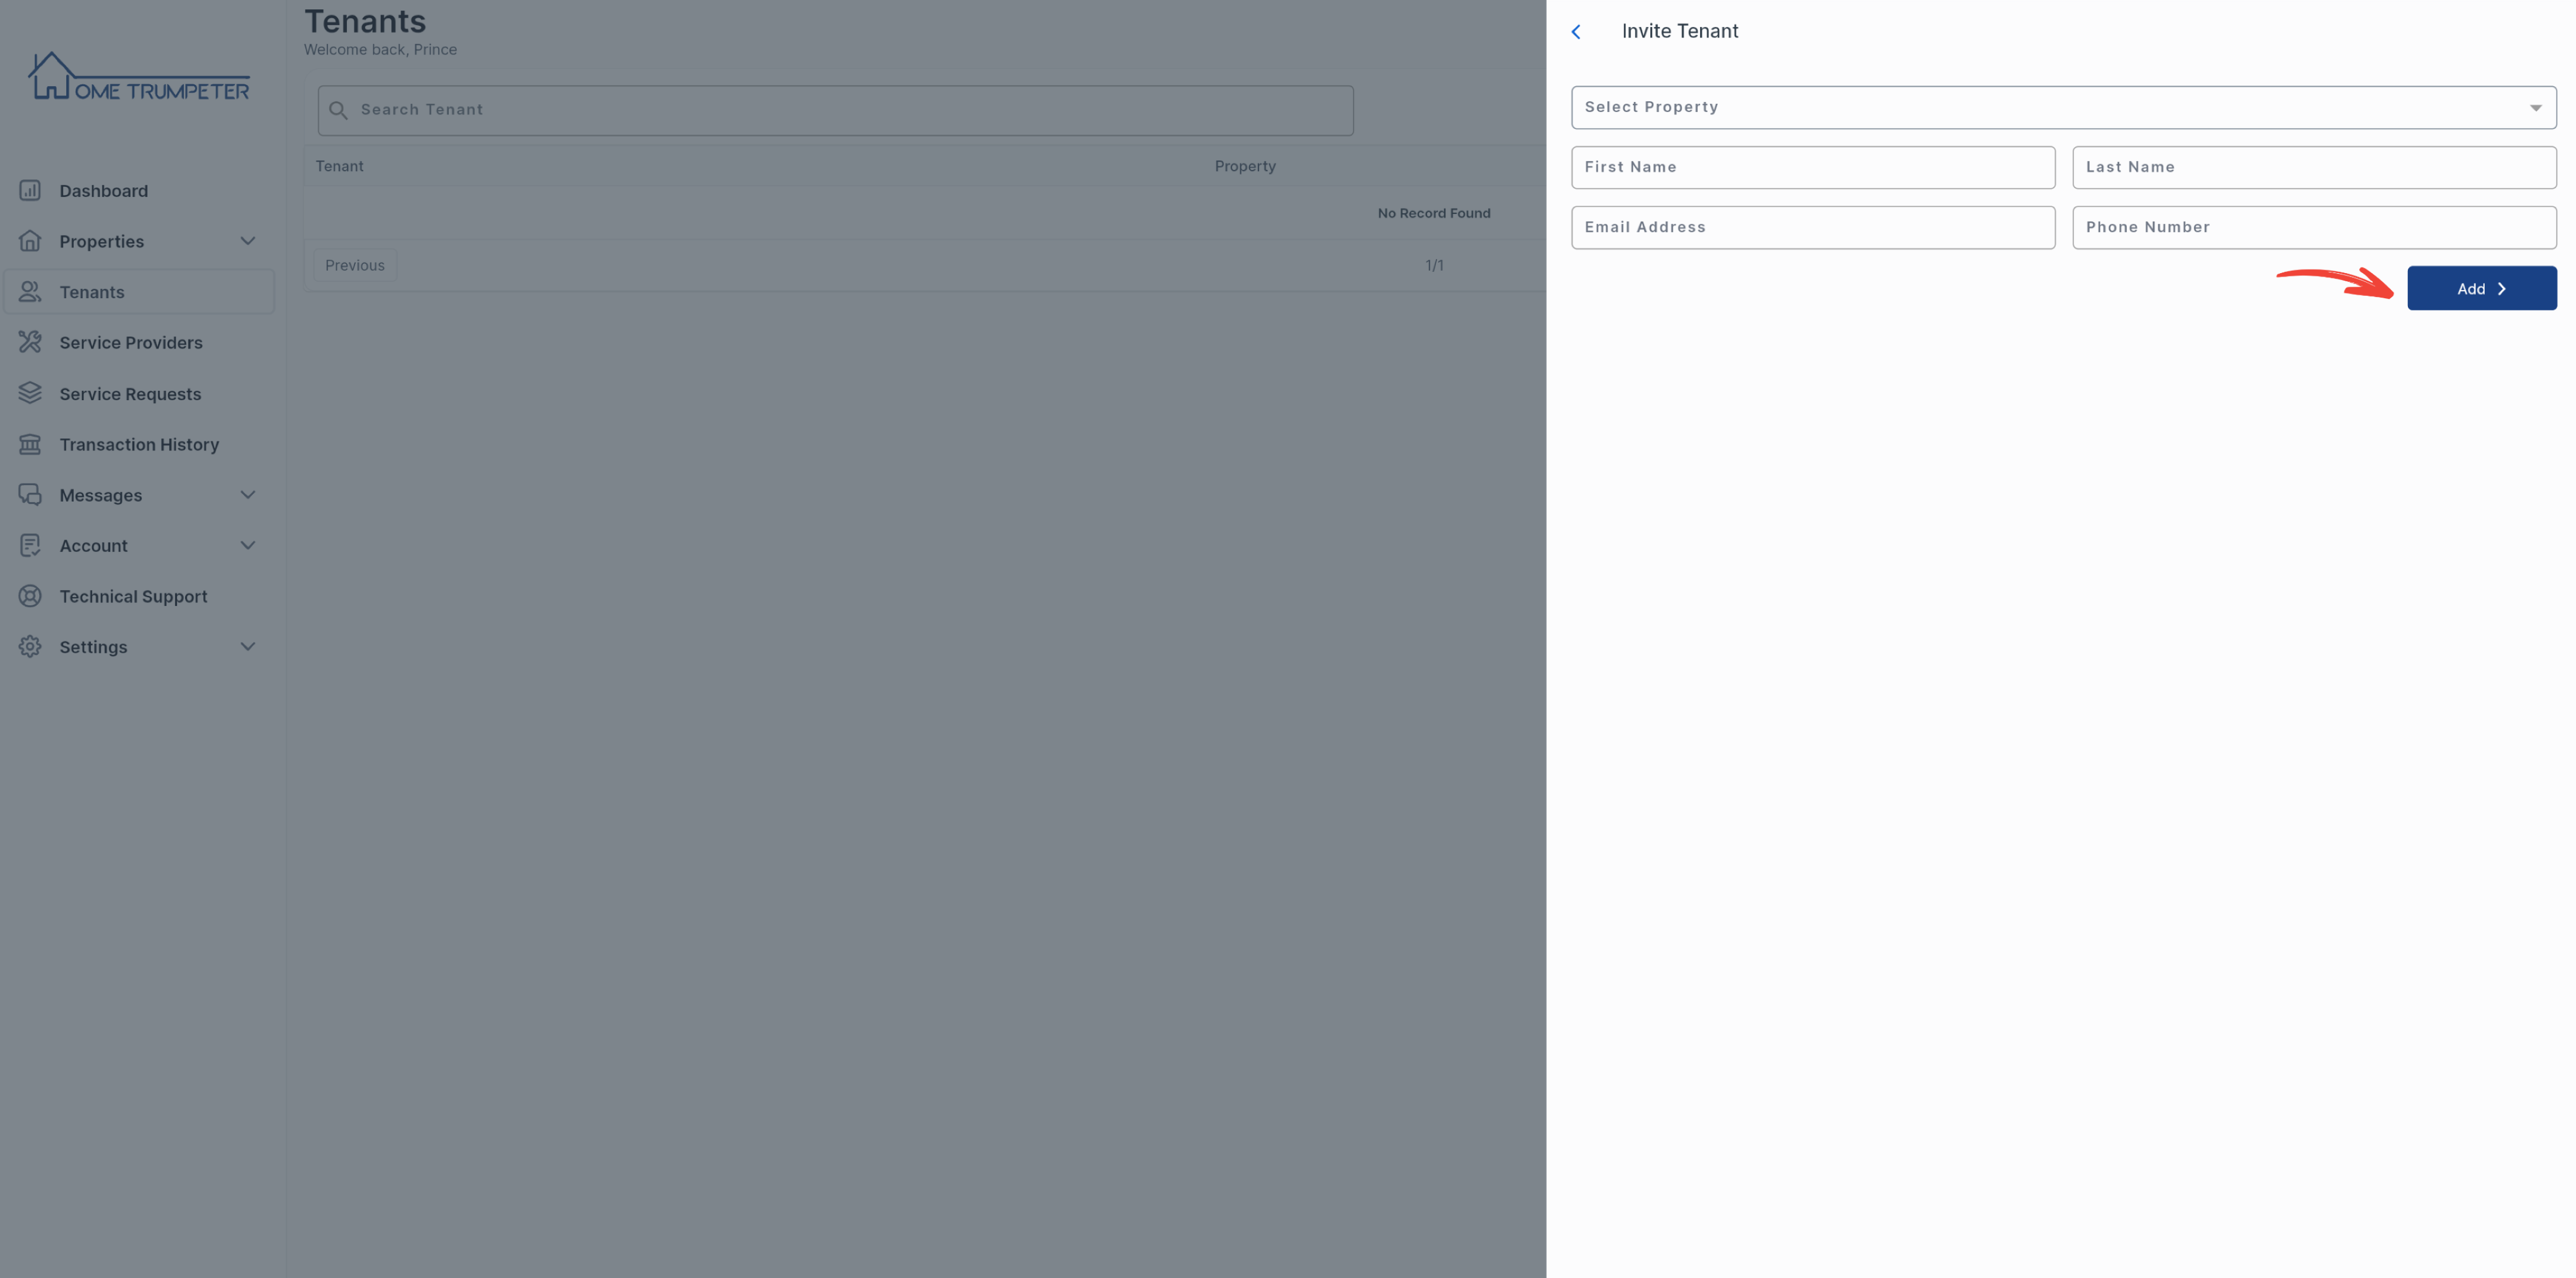The height and width of the screenshot is (1278, 2576).
Task: Click the Welcome back, Prince text
Action: coord(380,49)
